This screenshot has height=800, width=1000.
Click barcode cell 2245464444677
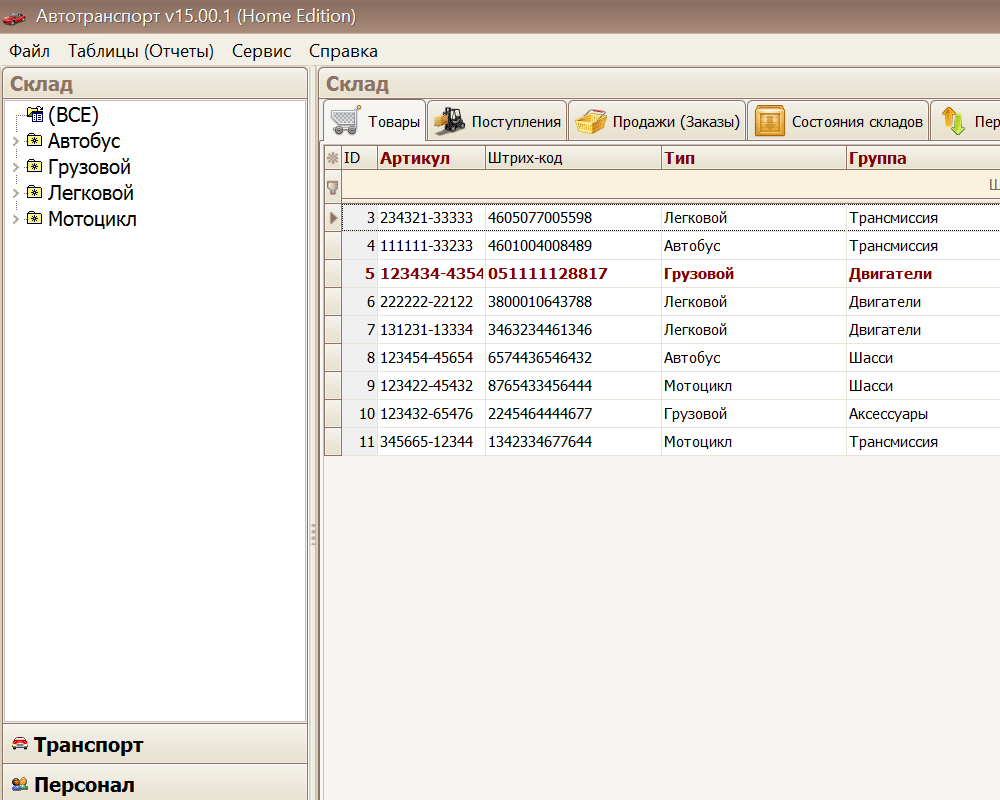tap(573, 414)
